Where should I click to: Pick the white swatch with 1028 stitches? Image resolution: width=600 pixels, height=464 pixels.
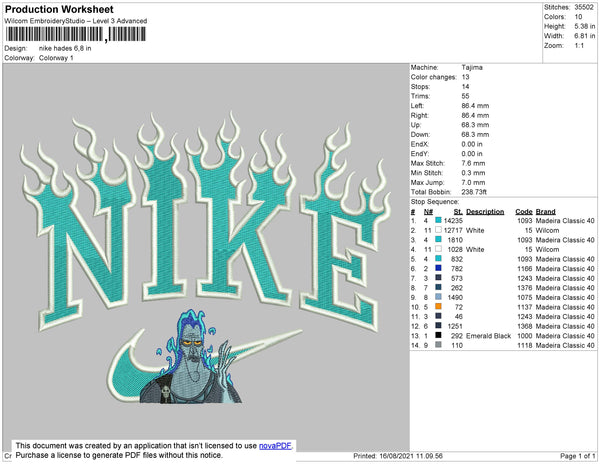438,249
